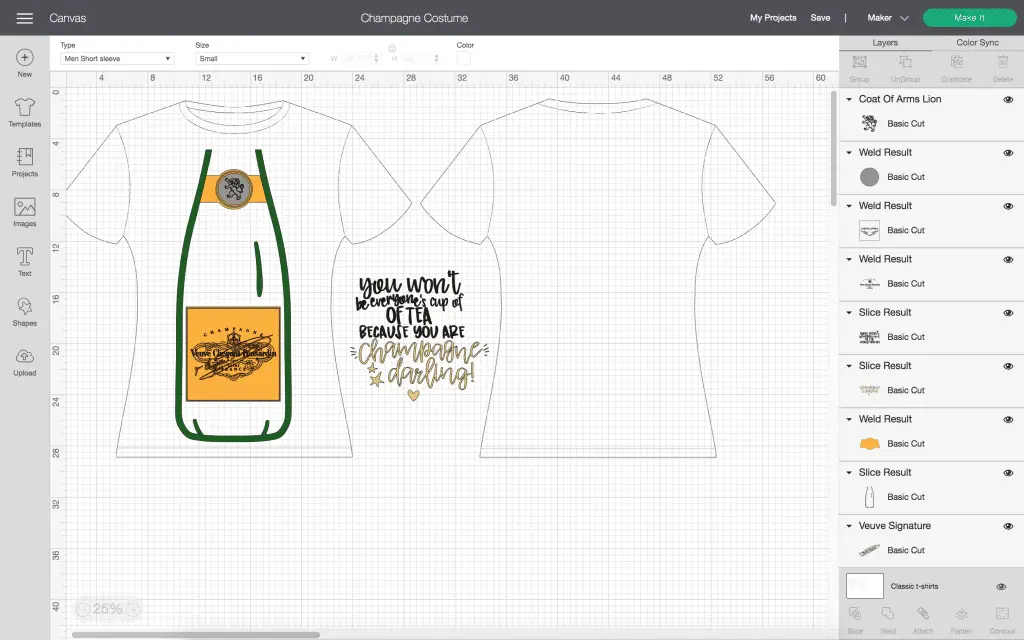Image resolution: width=1024 pixels, height=640 pixels.
Task: Add Text to the canvas
Action: (x=25, y=262)
